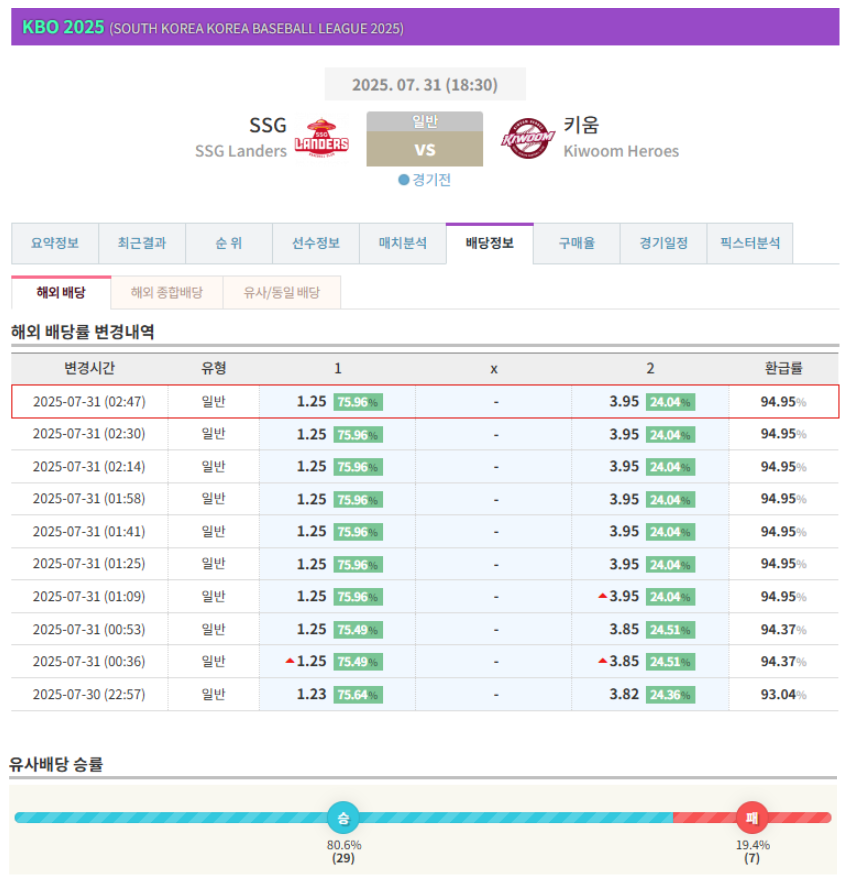Select the 배당정보 tab
This screenshot has width=847, height=886.
click(490, 244)
